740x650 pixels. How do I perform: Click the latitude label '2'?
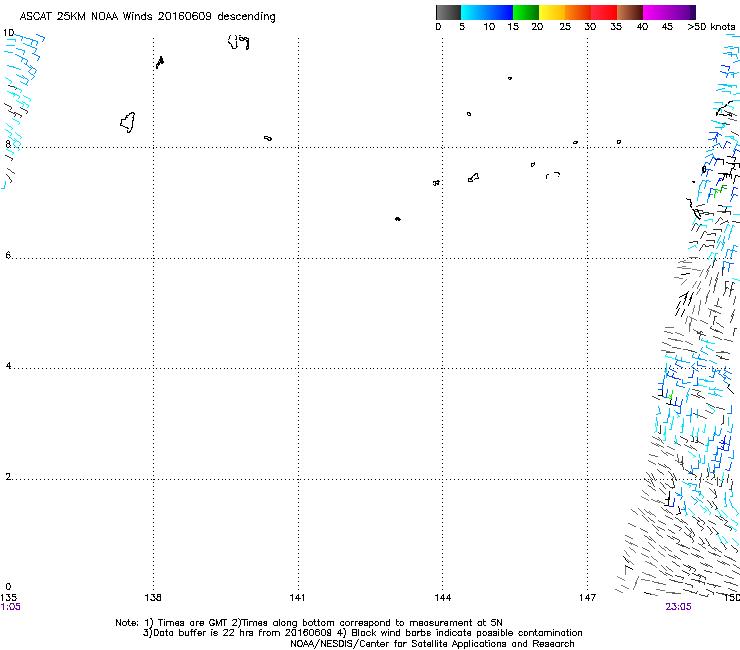click(x=8, y=477)
